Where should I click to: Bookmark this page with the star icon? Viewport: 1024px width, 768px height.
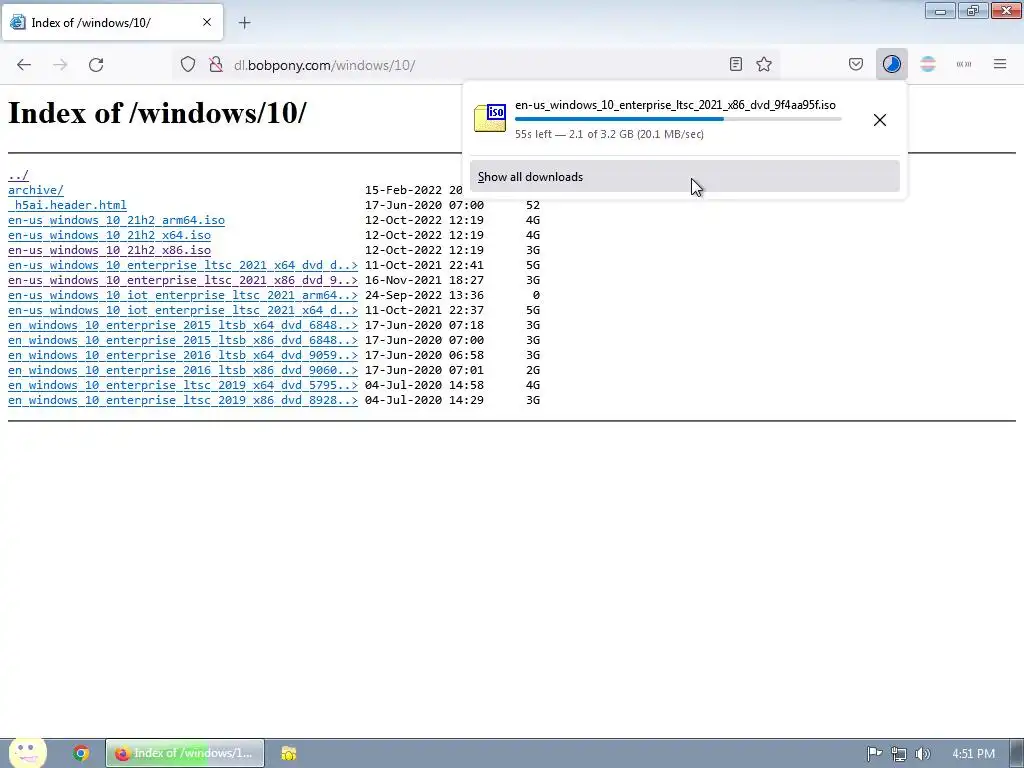[764, 64]
